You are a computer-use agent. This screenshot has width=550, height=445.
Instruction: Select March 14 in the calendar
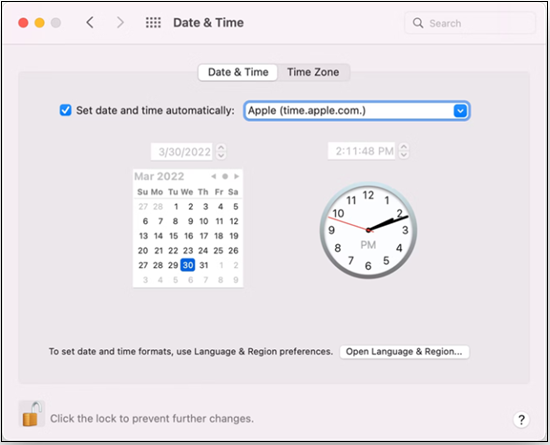tap(159, 236)
